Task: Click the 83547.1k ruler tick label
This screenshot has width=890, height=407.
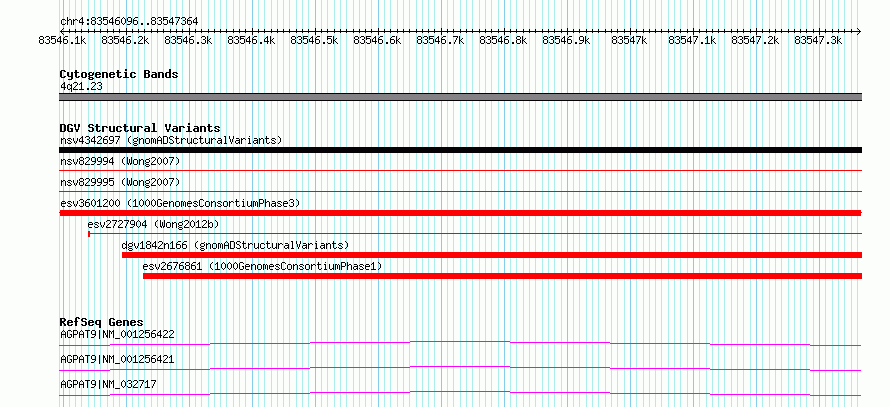Action: pos(692,40)
